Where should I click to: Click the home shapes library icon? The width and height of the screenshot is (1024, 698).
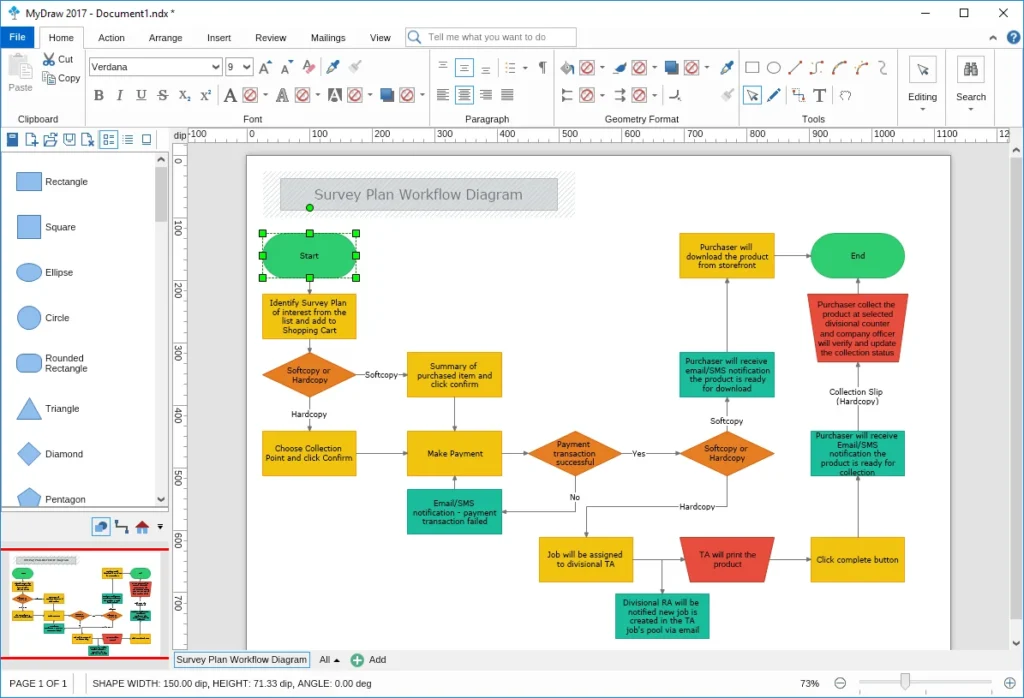coord(142,527)
